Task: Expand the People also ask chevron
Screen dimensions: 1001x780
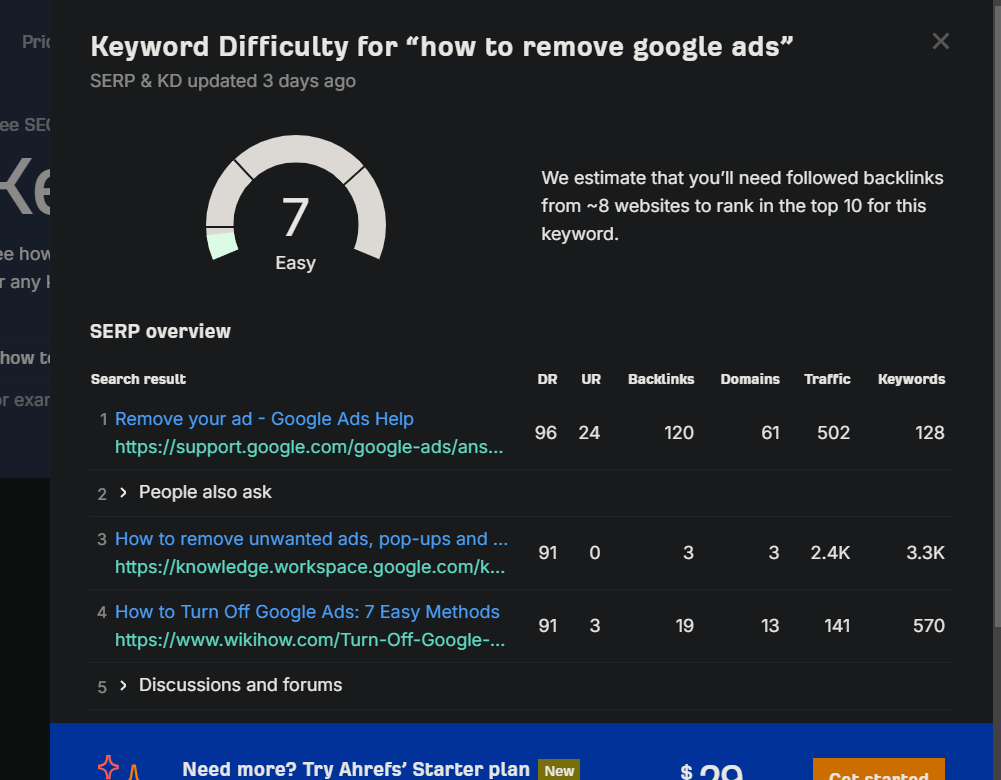Action: [x=123, y=493]
